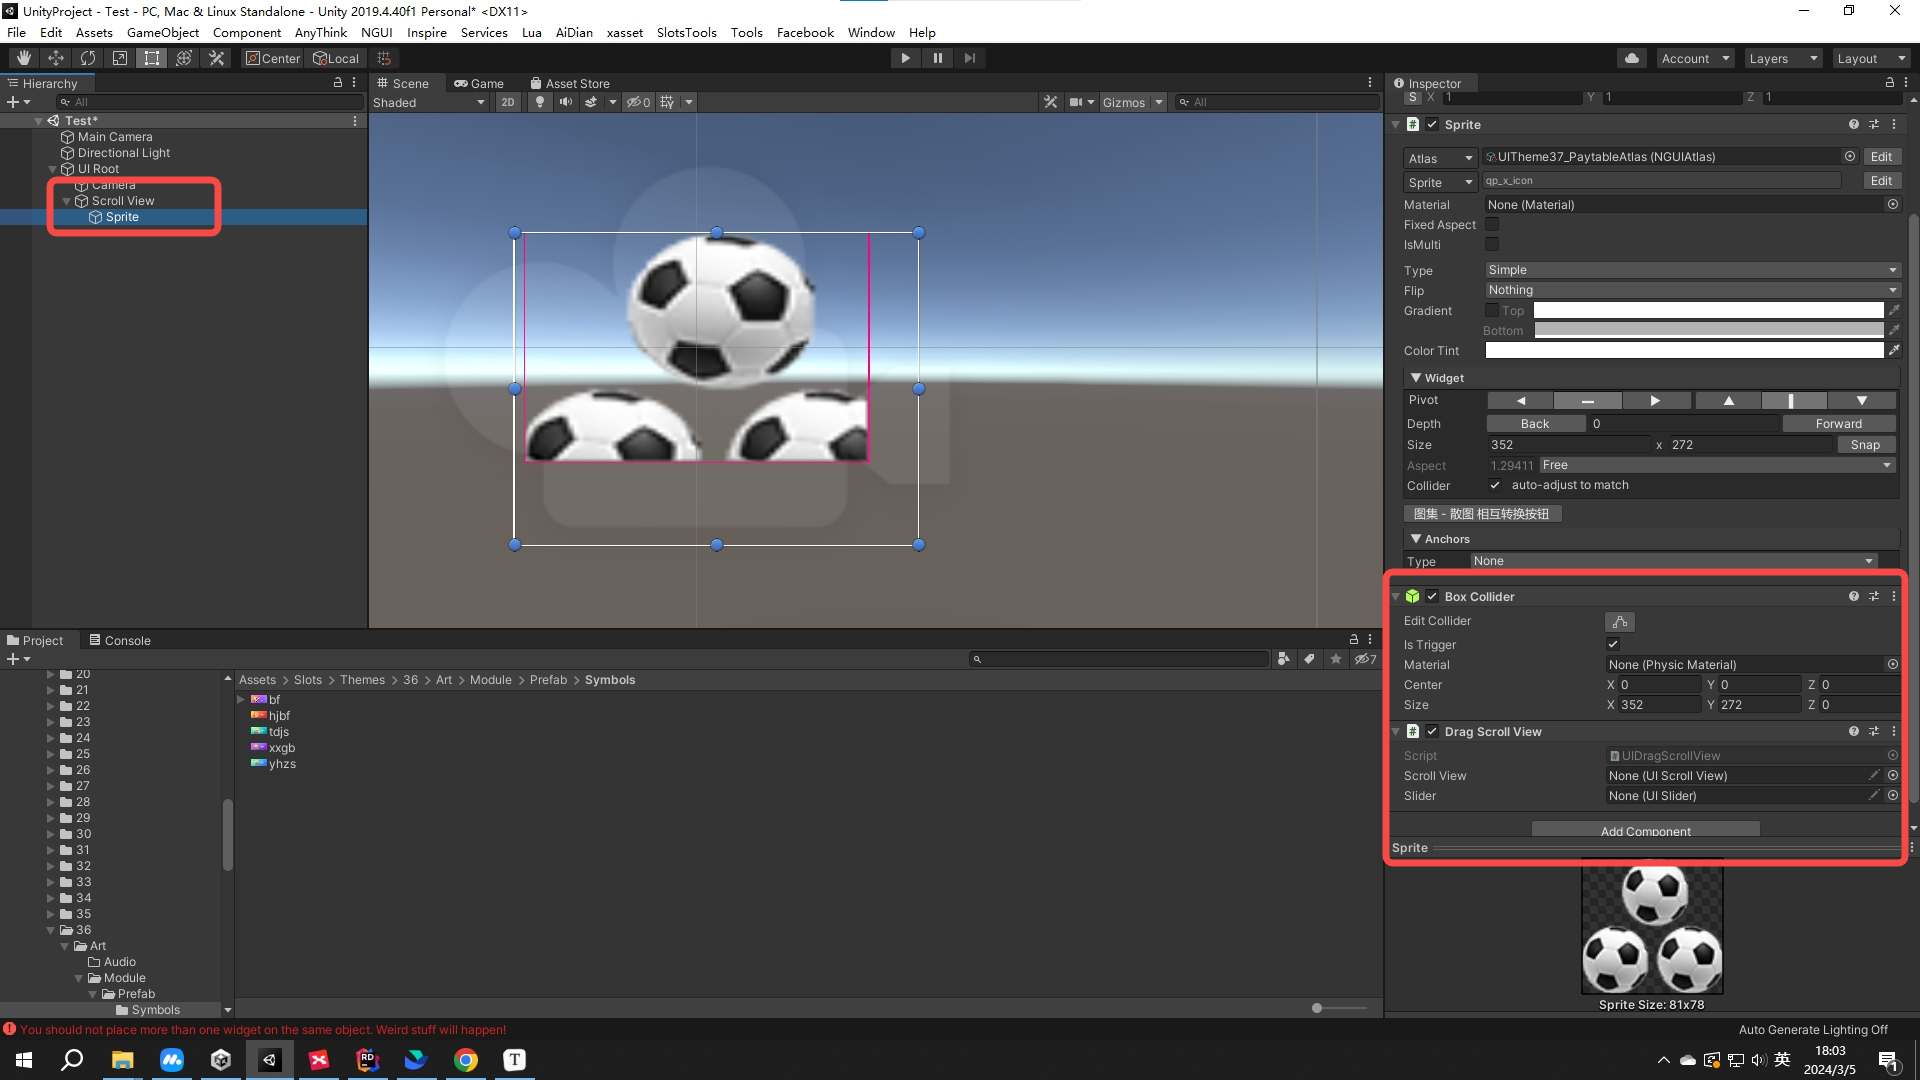Open Sprite component preset icon
The height and width of the screenshot is (1080, 1920).
coord(1874,124)
